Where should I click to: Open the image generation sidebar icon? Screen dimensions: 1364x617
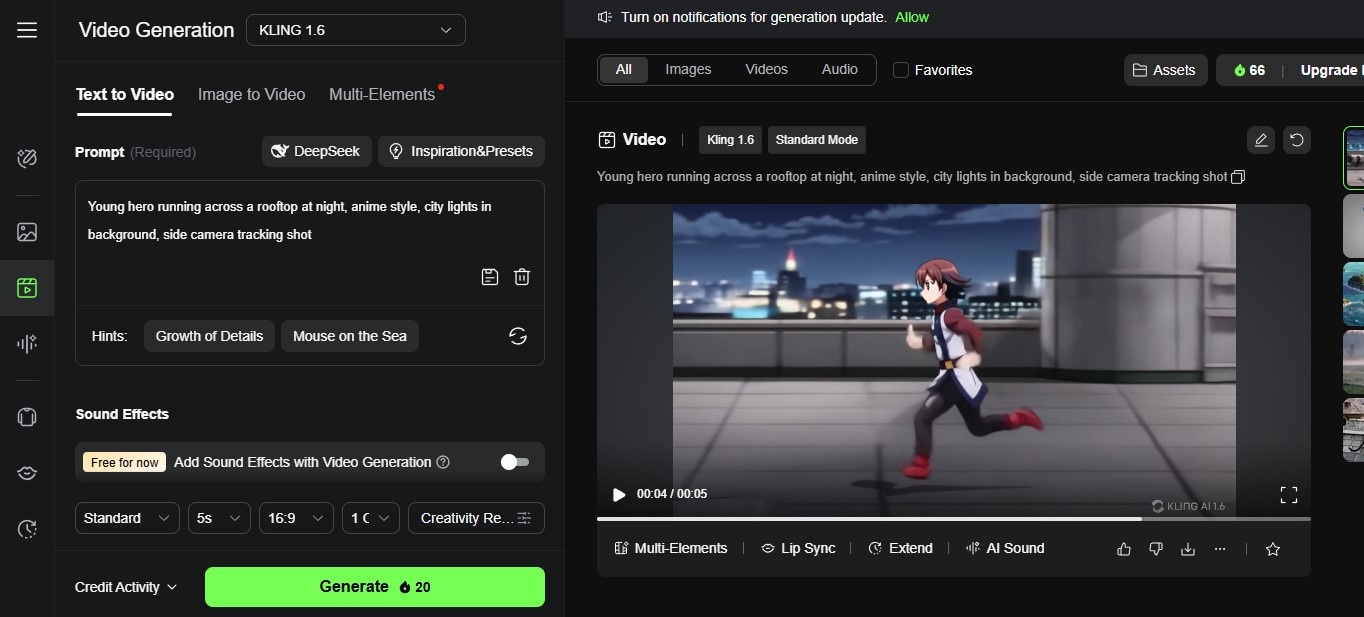(27, 232)
